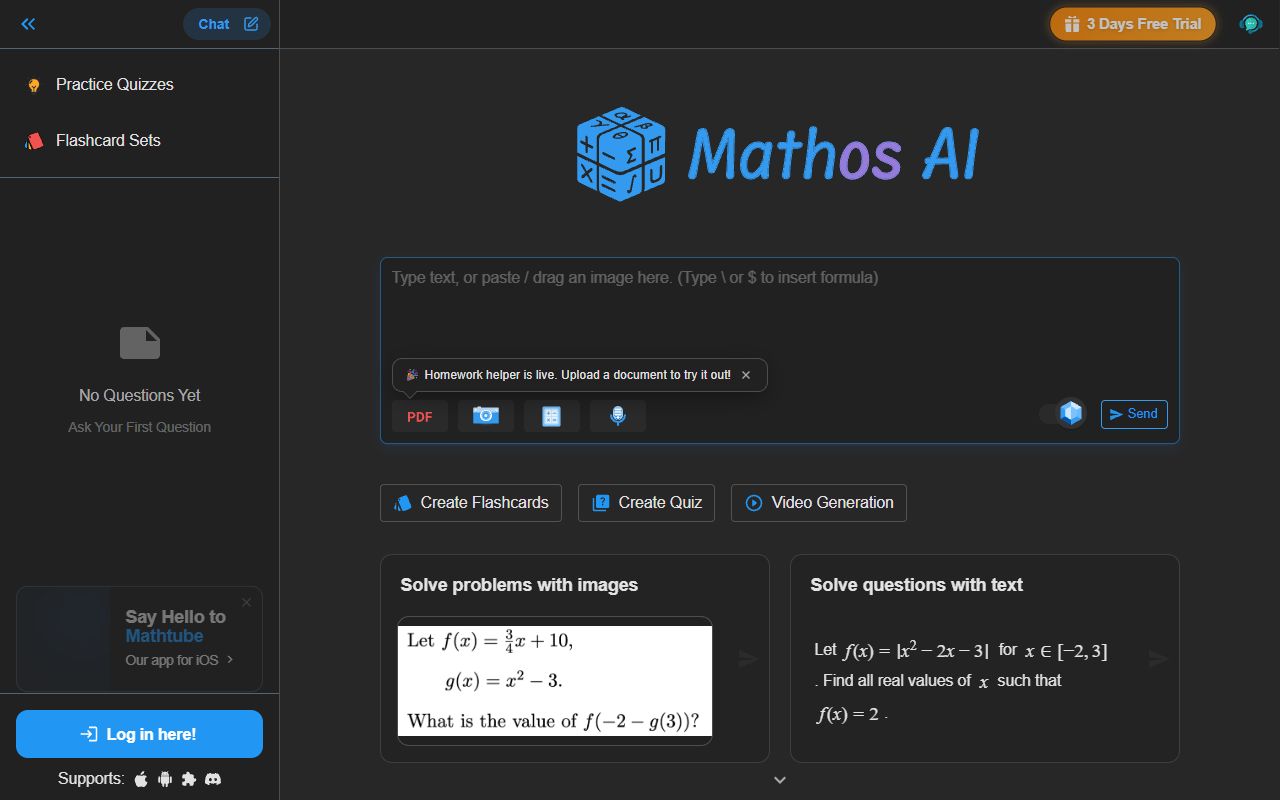Start the 3 Days Free Trial
Viewport: 1280px width, 800px height.
click(x=1132, y=23)
